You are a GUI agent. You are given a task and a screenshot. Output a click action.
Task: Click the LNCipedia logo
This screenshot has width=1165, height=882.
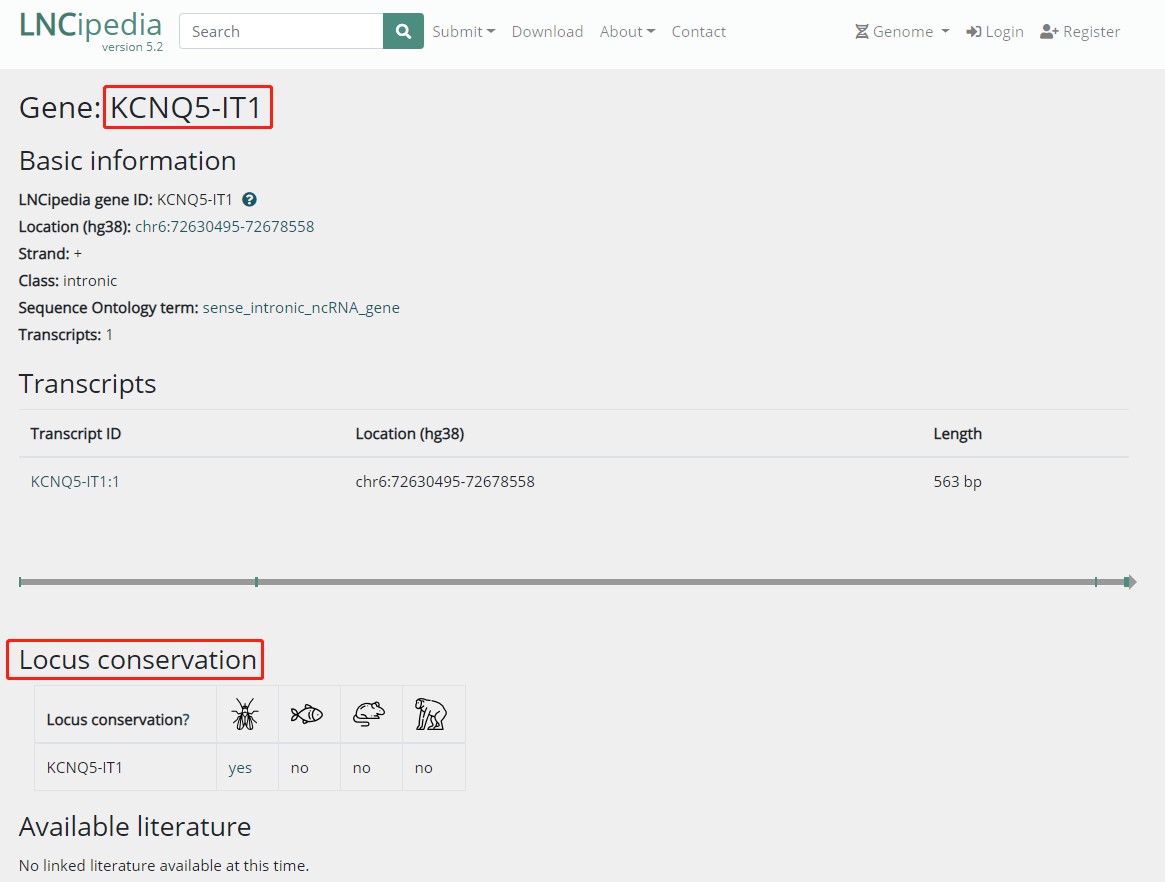tap(90, 30)
